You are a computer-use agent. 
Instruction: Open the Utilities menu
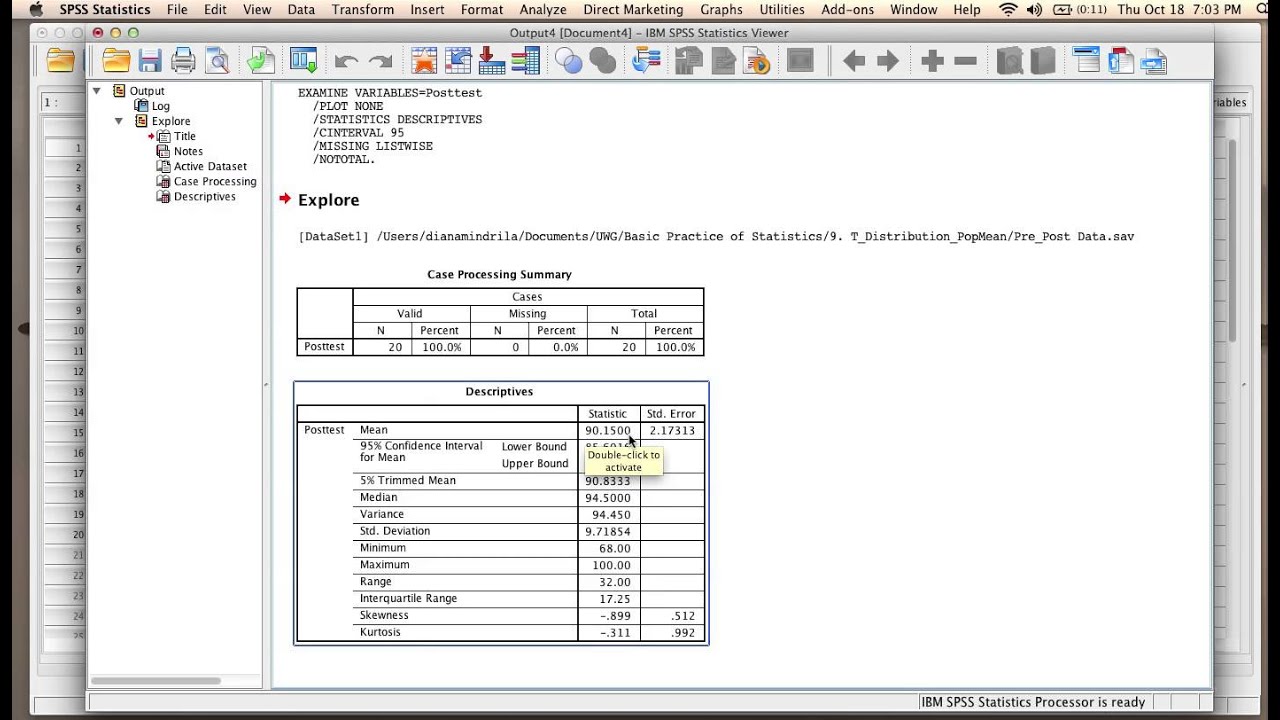(782, 10)
